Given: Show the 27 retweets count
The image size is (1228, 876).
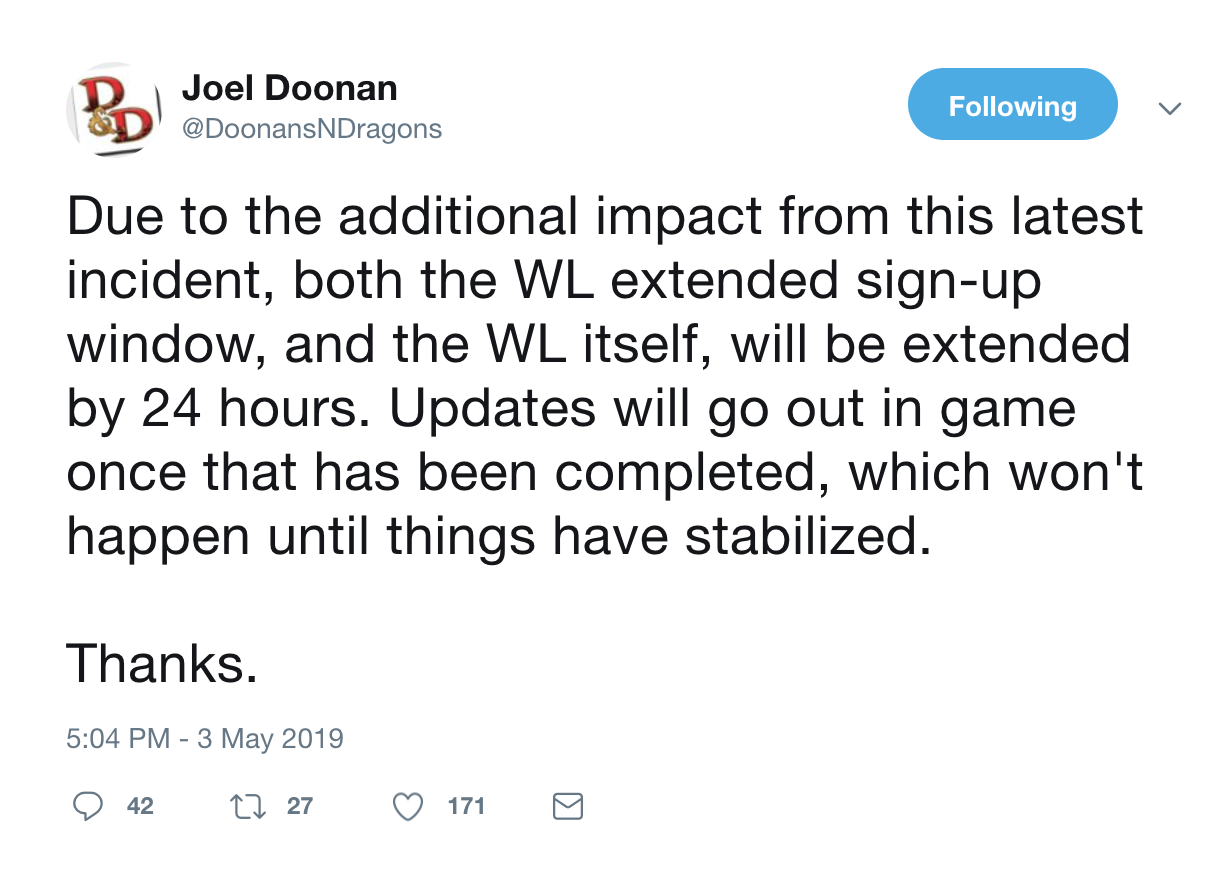Looking at the screenshot, I should coord(300,806).
